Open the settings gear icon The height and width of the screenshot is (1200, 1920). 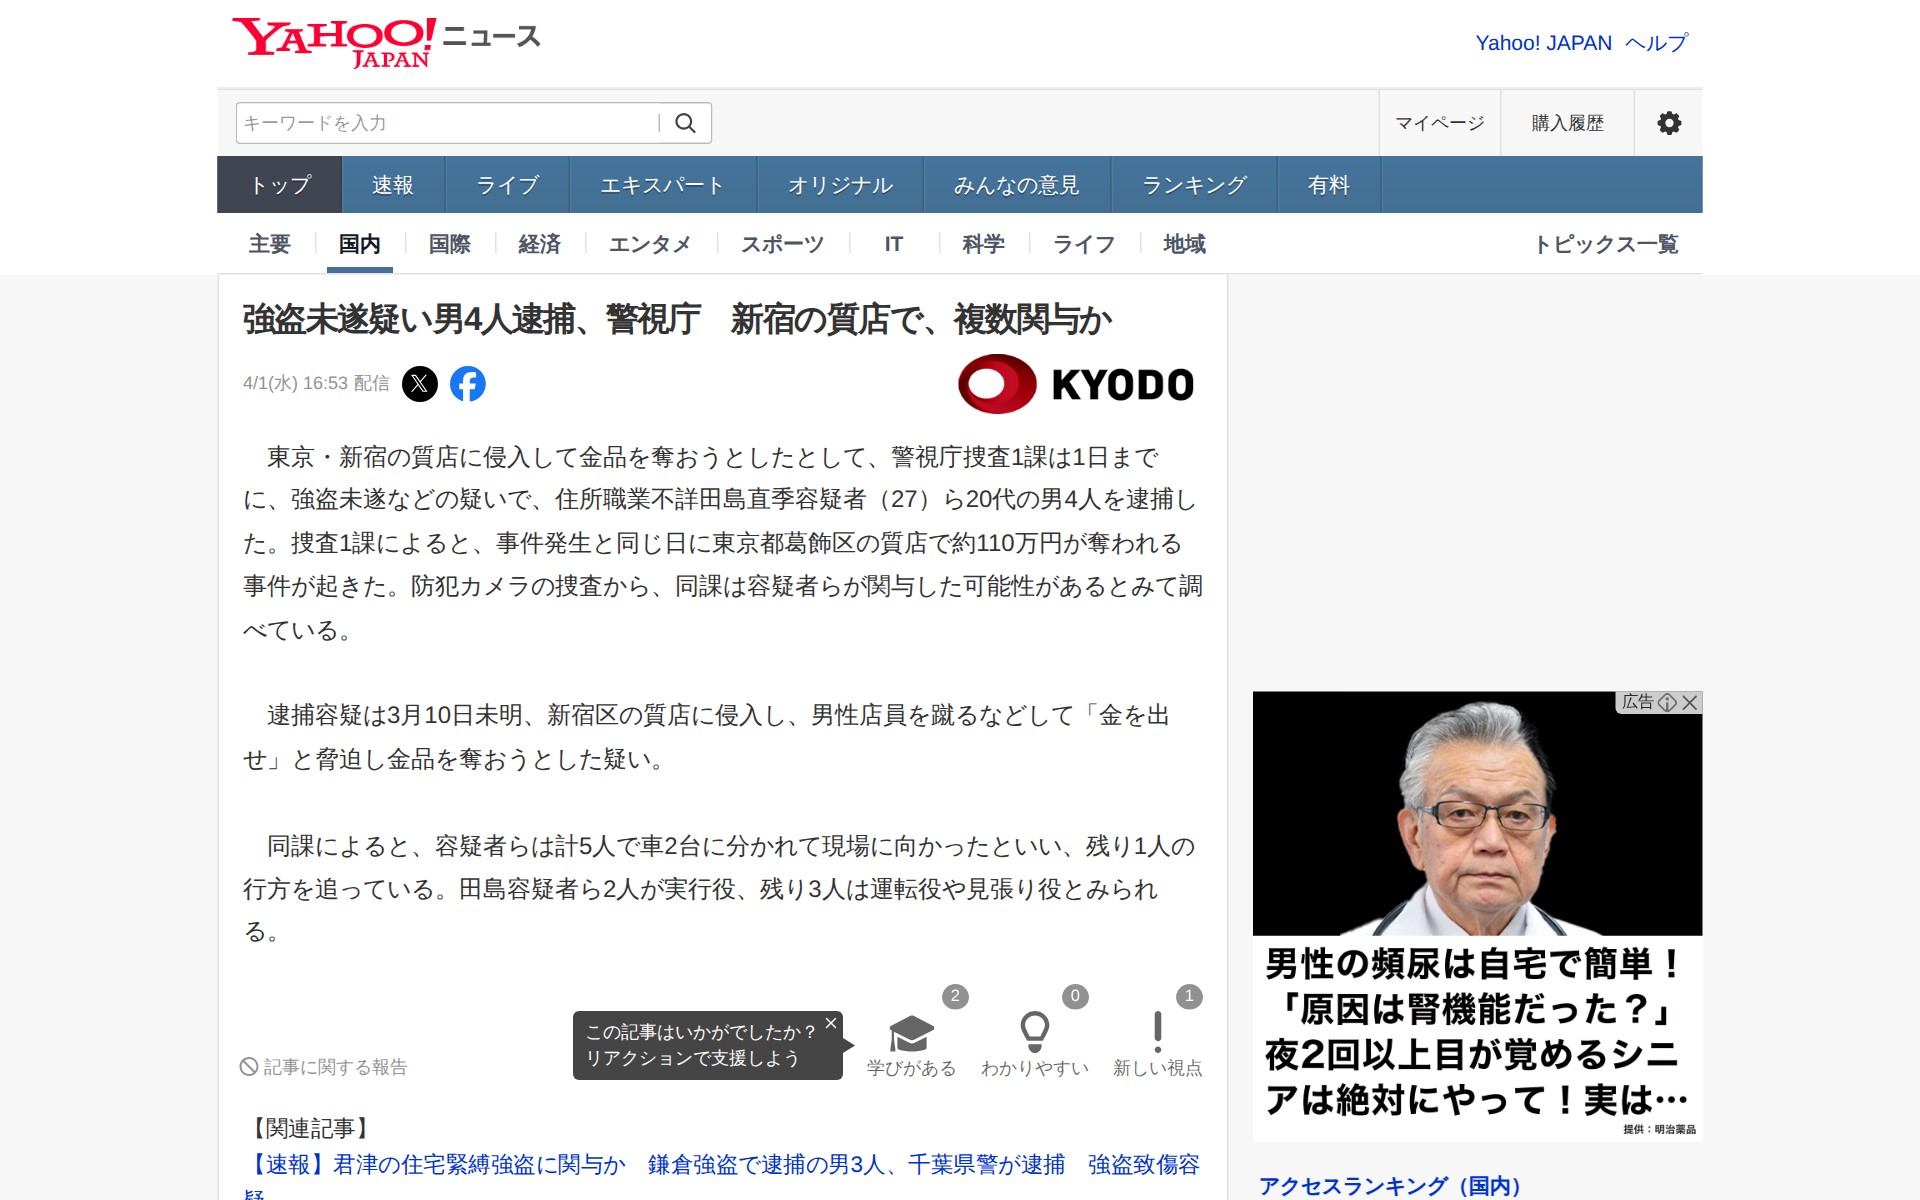(1668, 123)
